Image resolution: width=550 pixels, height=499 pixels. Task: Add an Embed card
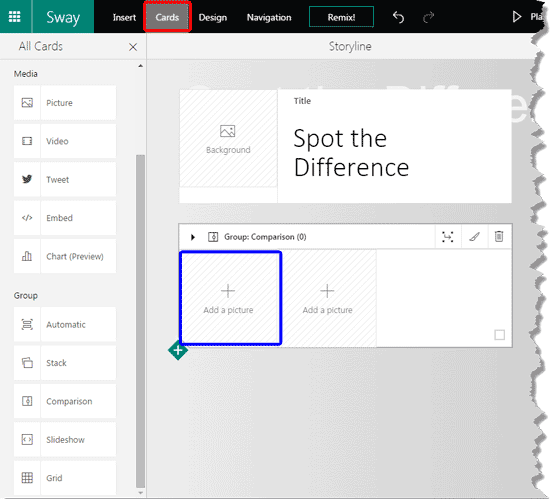tap(65, 218)
